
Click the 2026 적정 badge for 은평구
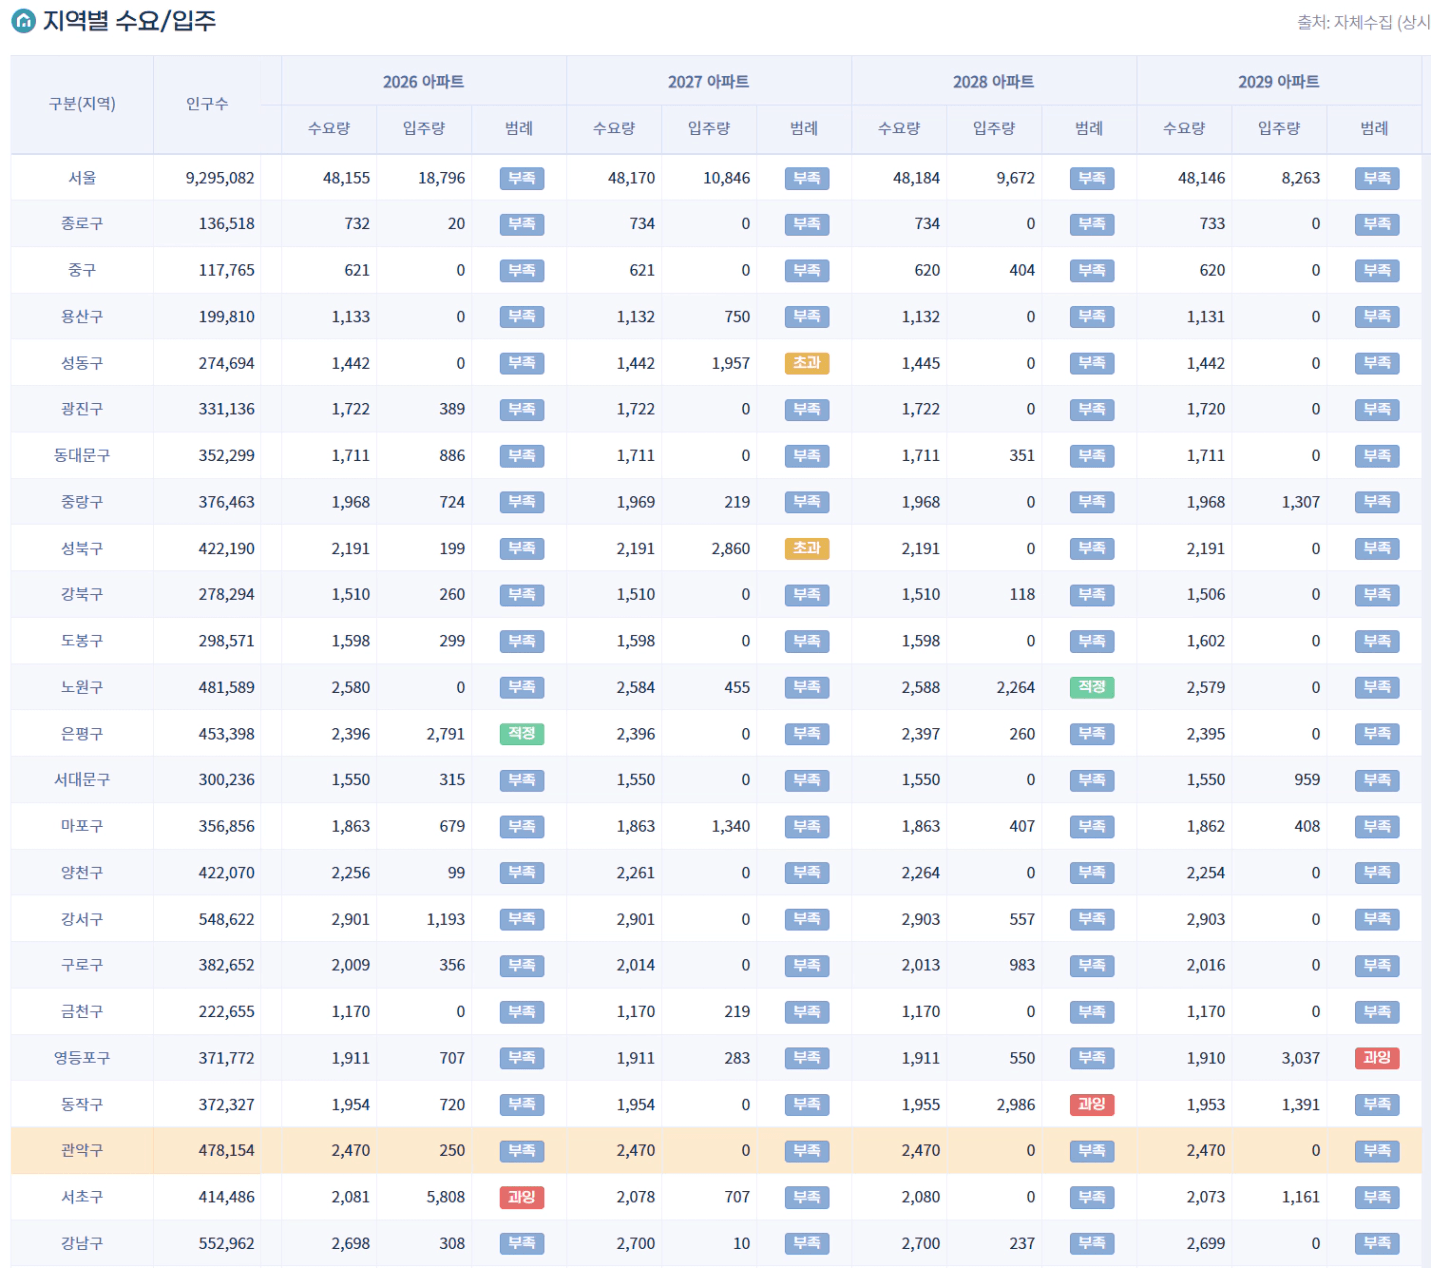(521, 733)
